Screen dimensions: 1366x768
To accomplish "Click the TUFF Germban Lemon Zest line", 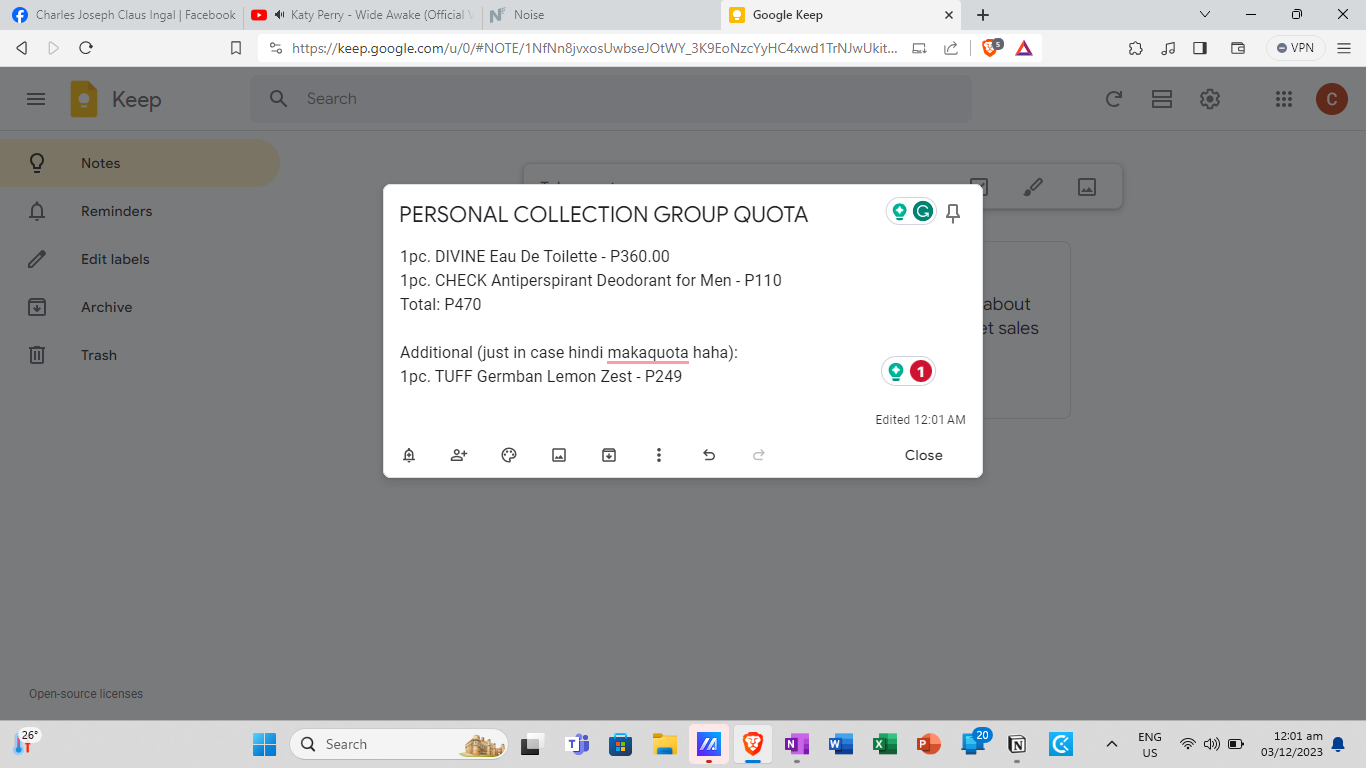I will (x=541, y=376).
